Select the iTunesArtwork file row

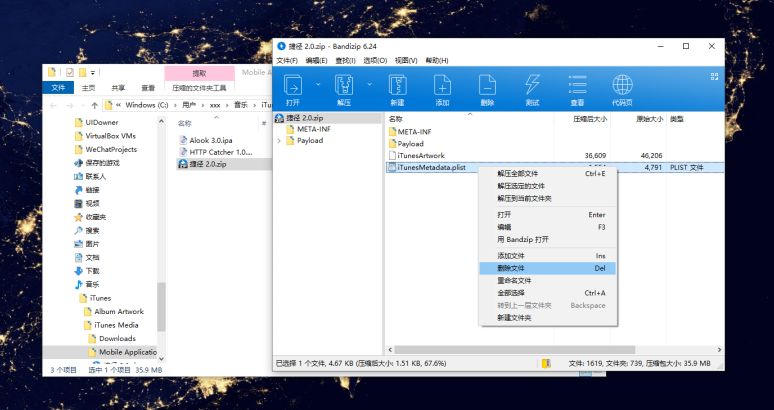[555, 155]
